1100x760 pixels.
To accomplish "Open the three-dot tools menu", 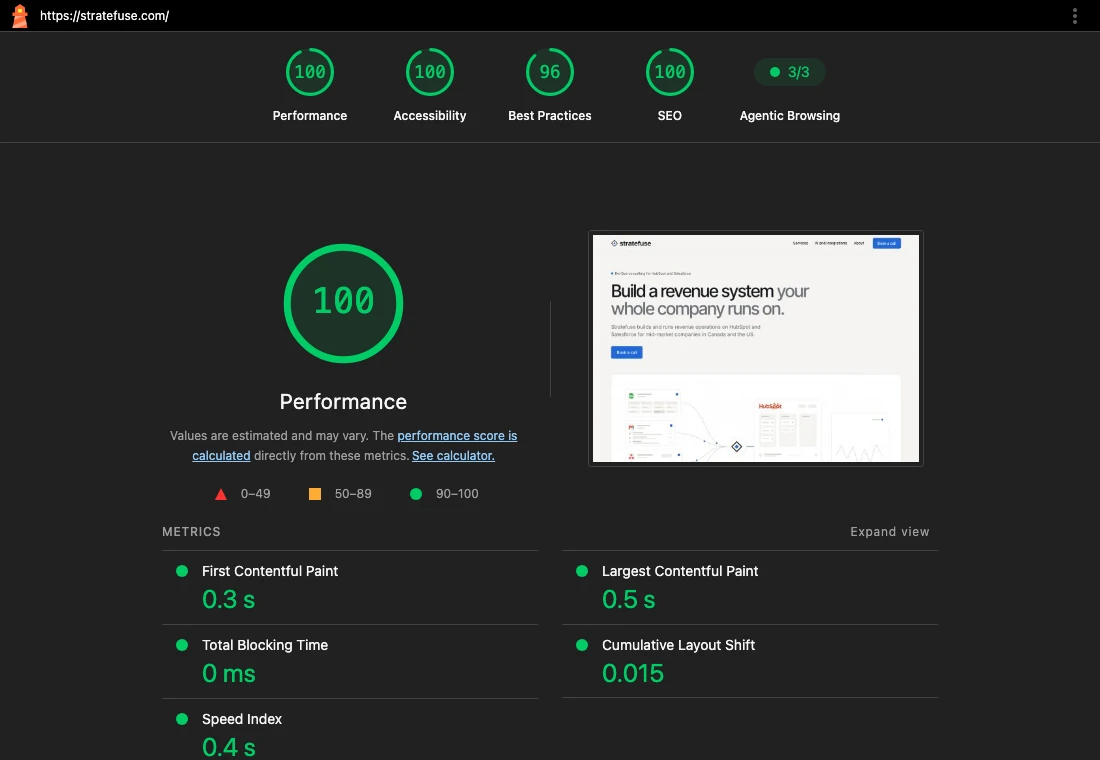I will pyautogui.click(x=1074, y=15).
